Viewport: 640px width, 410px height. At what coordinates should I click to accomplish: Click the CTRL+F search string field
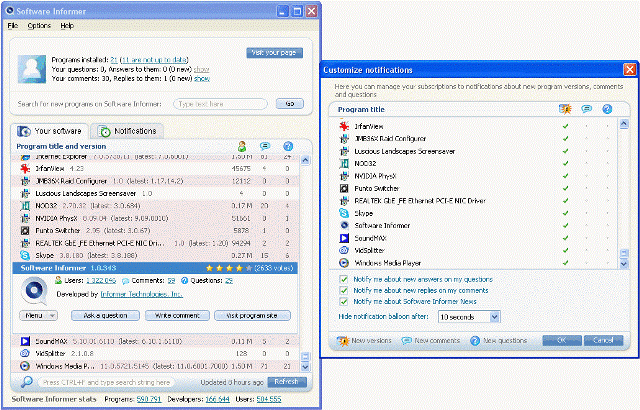pos(106,382)
